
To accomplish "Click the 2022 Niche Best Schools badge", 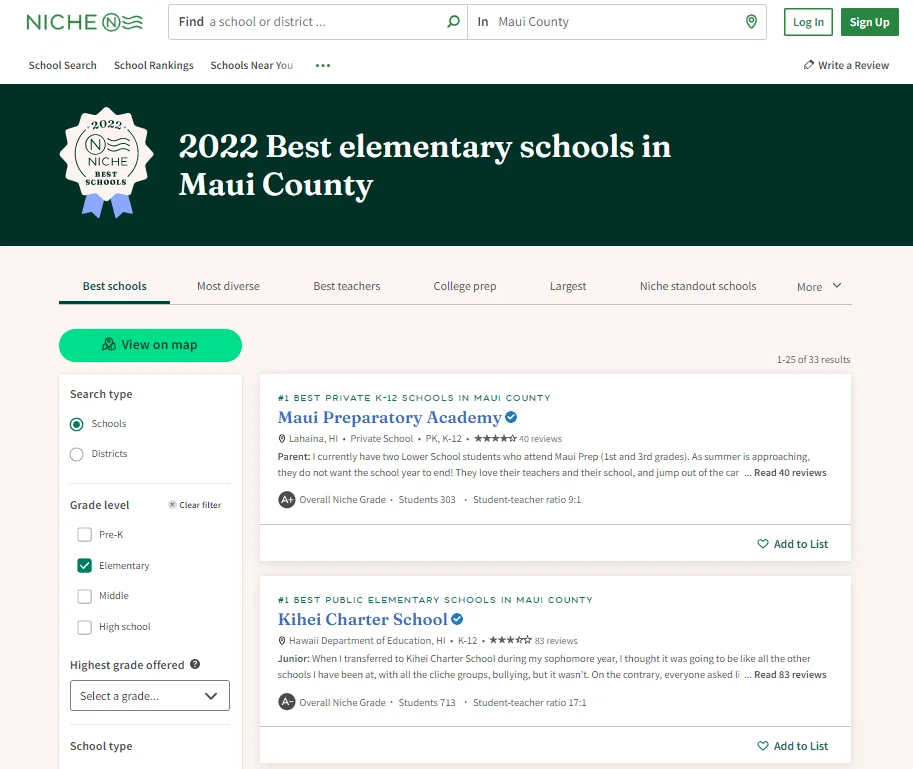I will point(107,162).
